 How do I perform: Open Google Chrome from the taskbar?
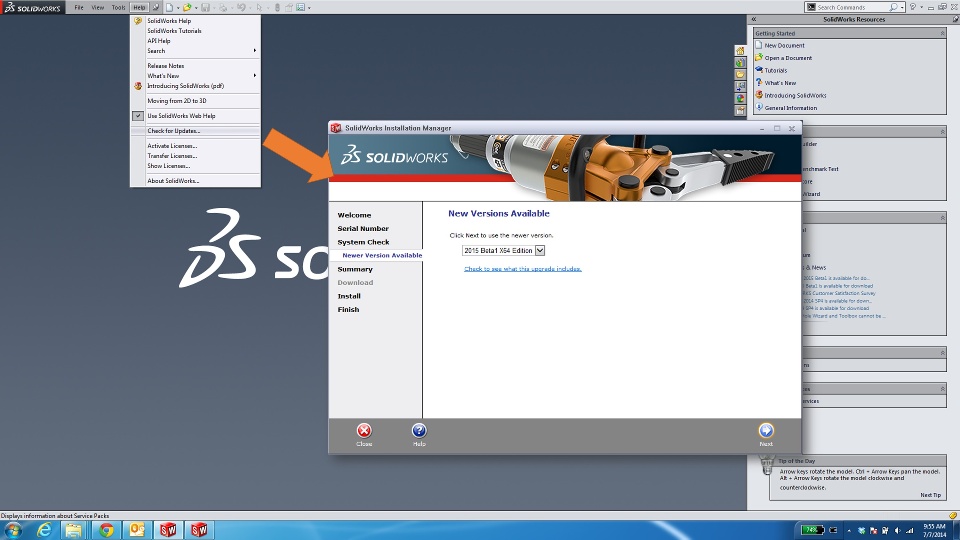(106, 530)
